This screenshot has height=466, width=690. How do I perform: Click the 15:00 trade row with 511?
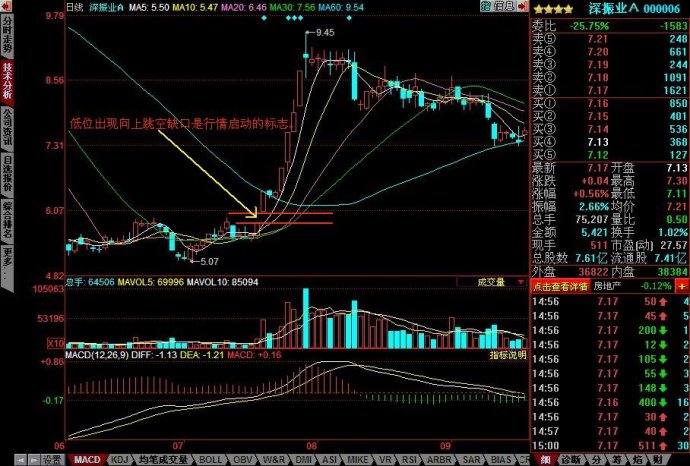610,445
